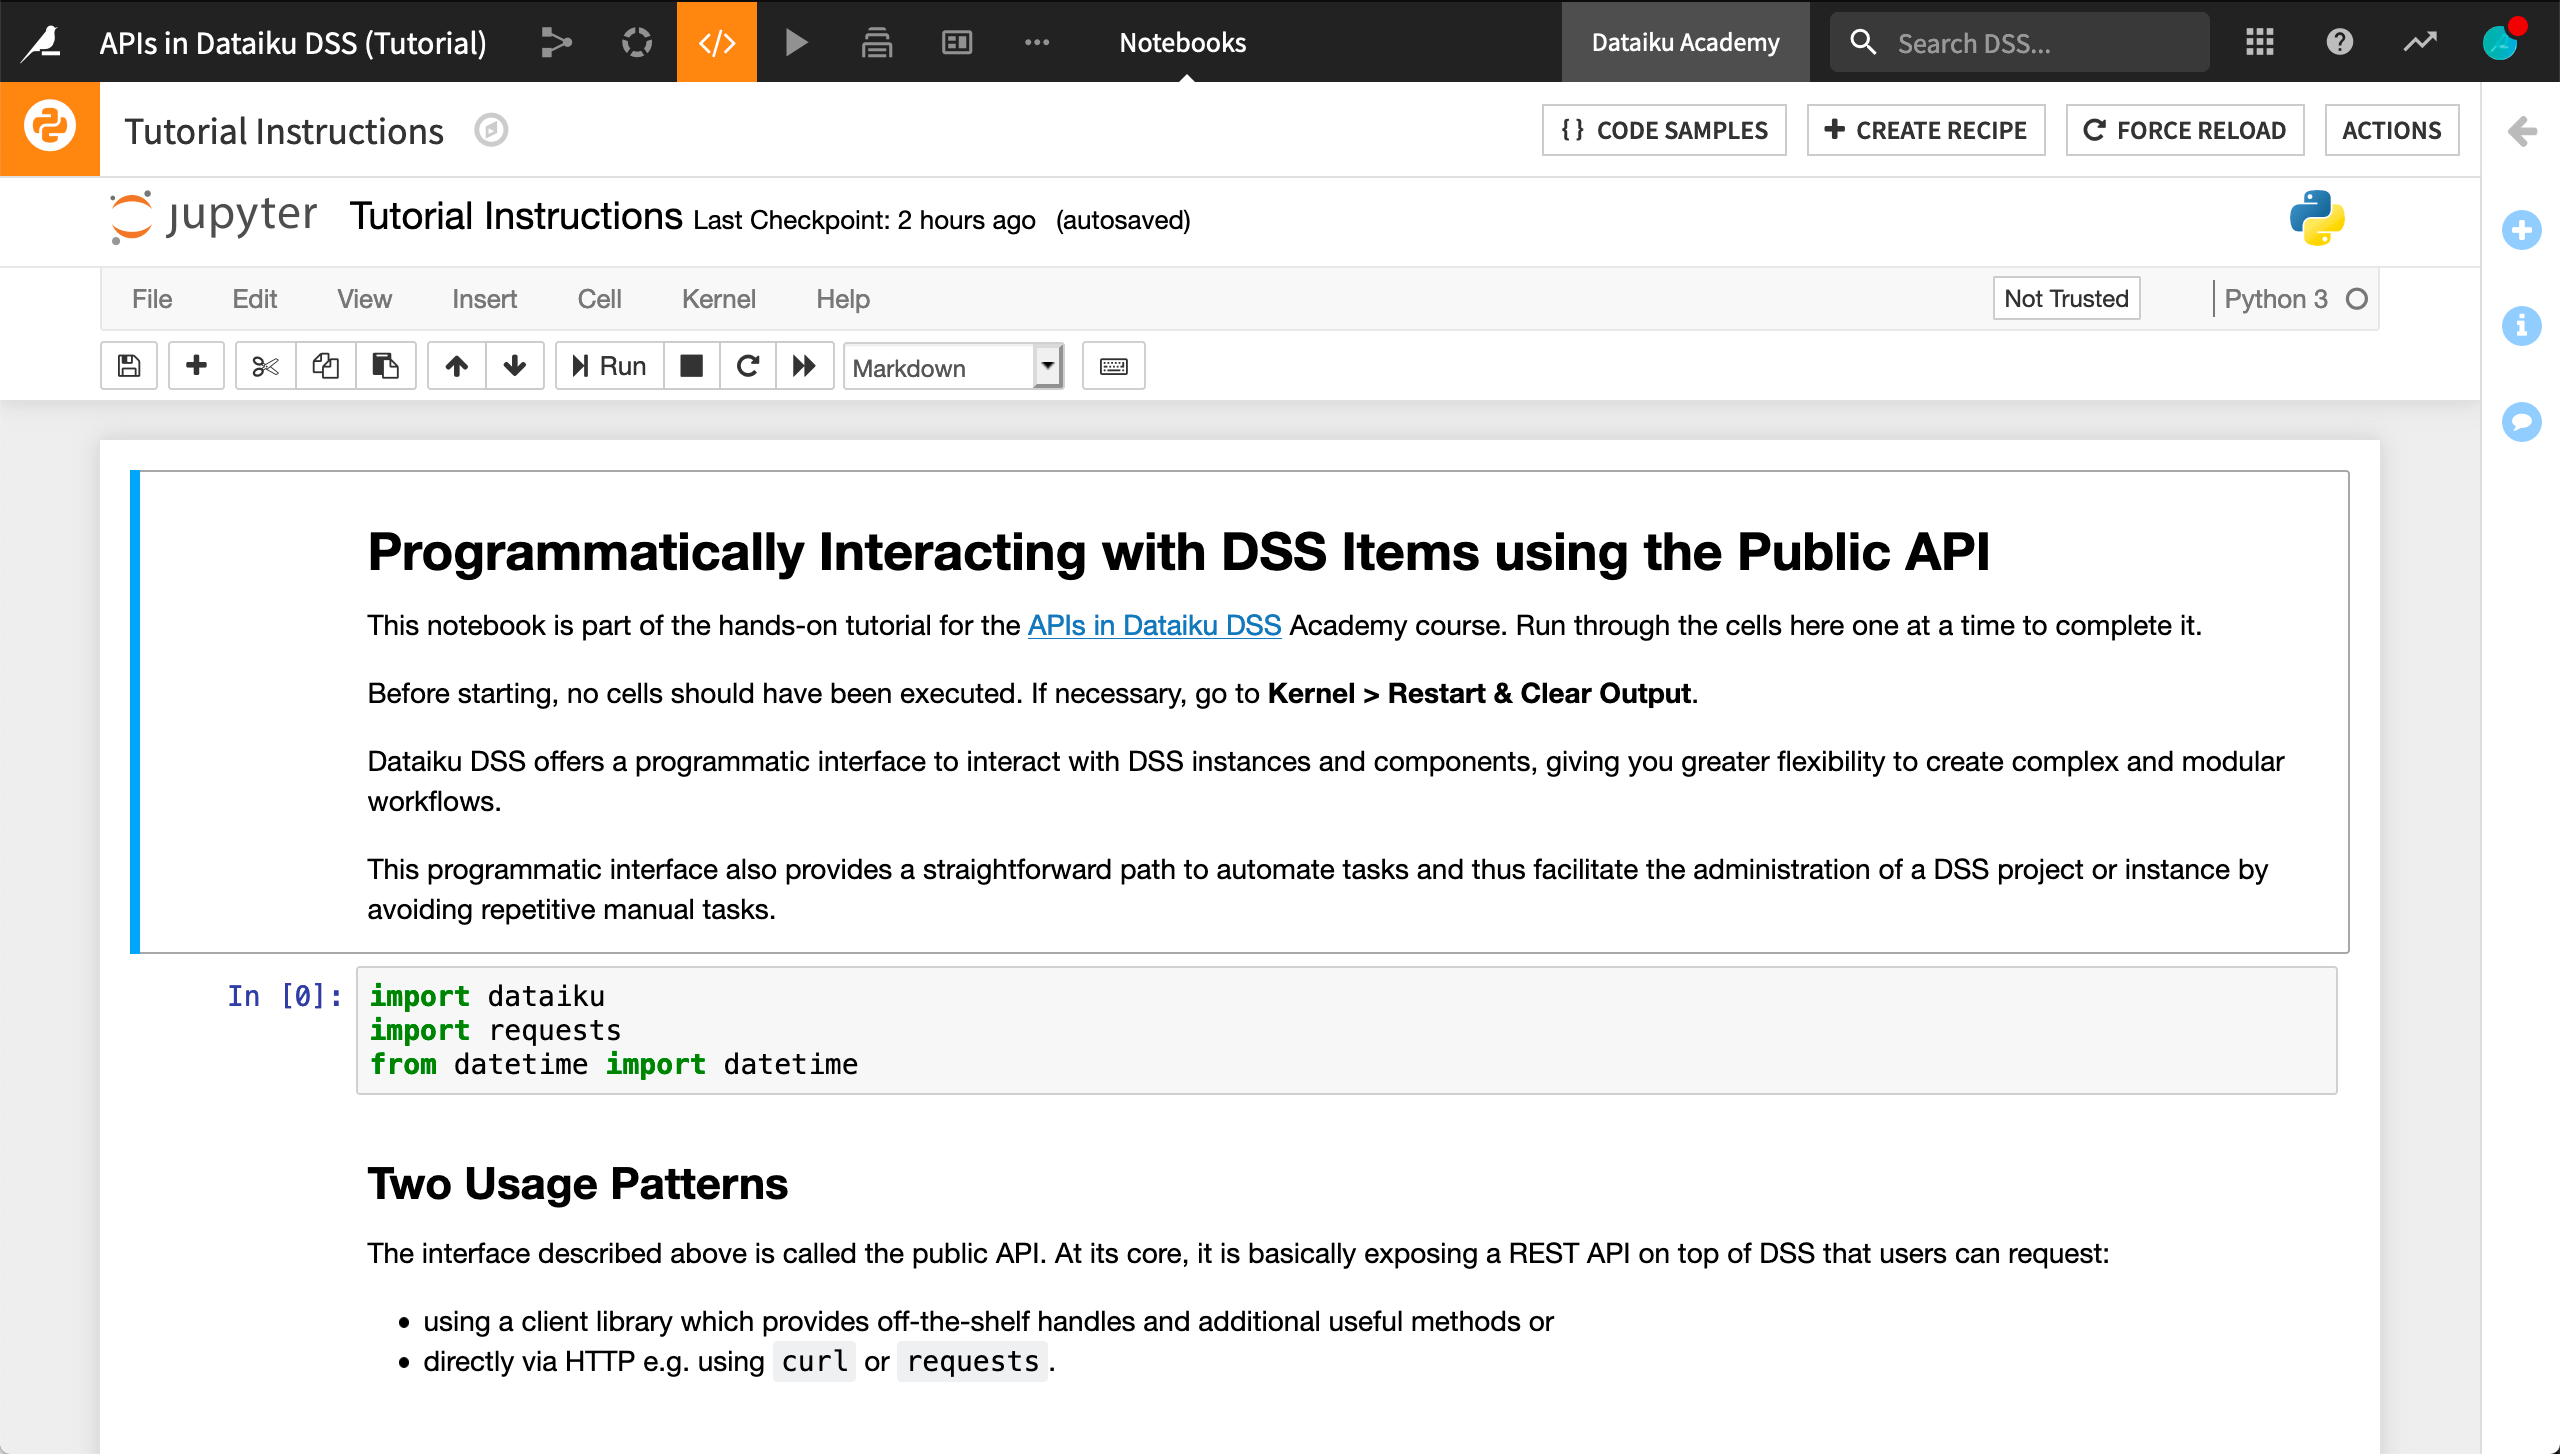Image resolution: width=2560 pixels, height=1454 pixels.
Task: Open the Dashboards icon in top bar
Action: click(x=957, y=42)
